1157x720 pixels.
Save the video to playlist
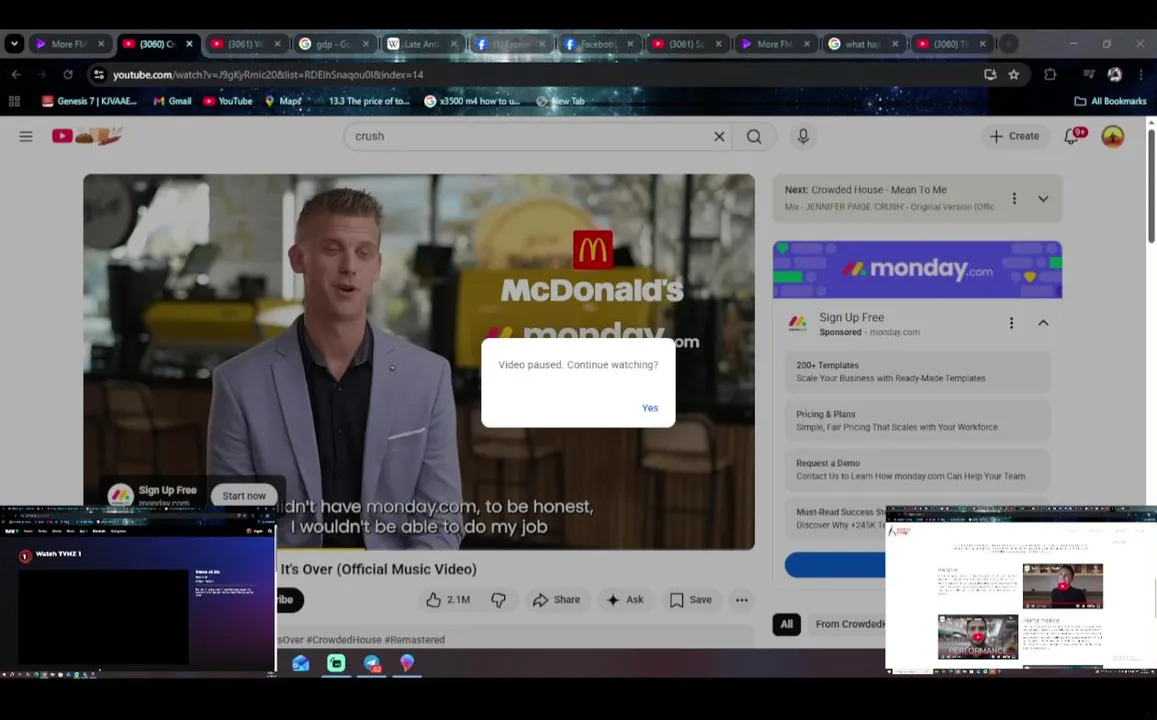point(691,600)
